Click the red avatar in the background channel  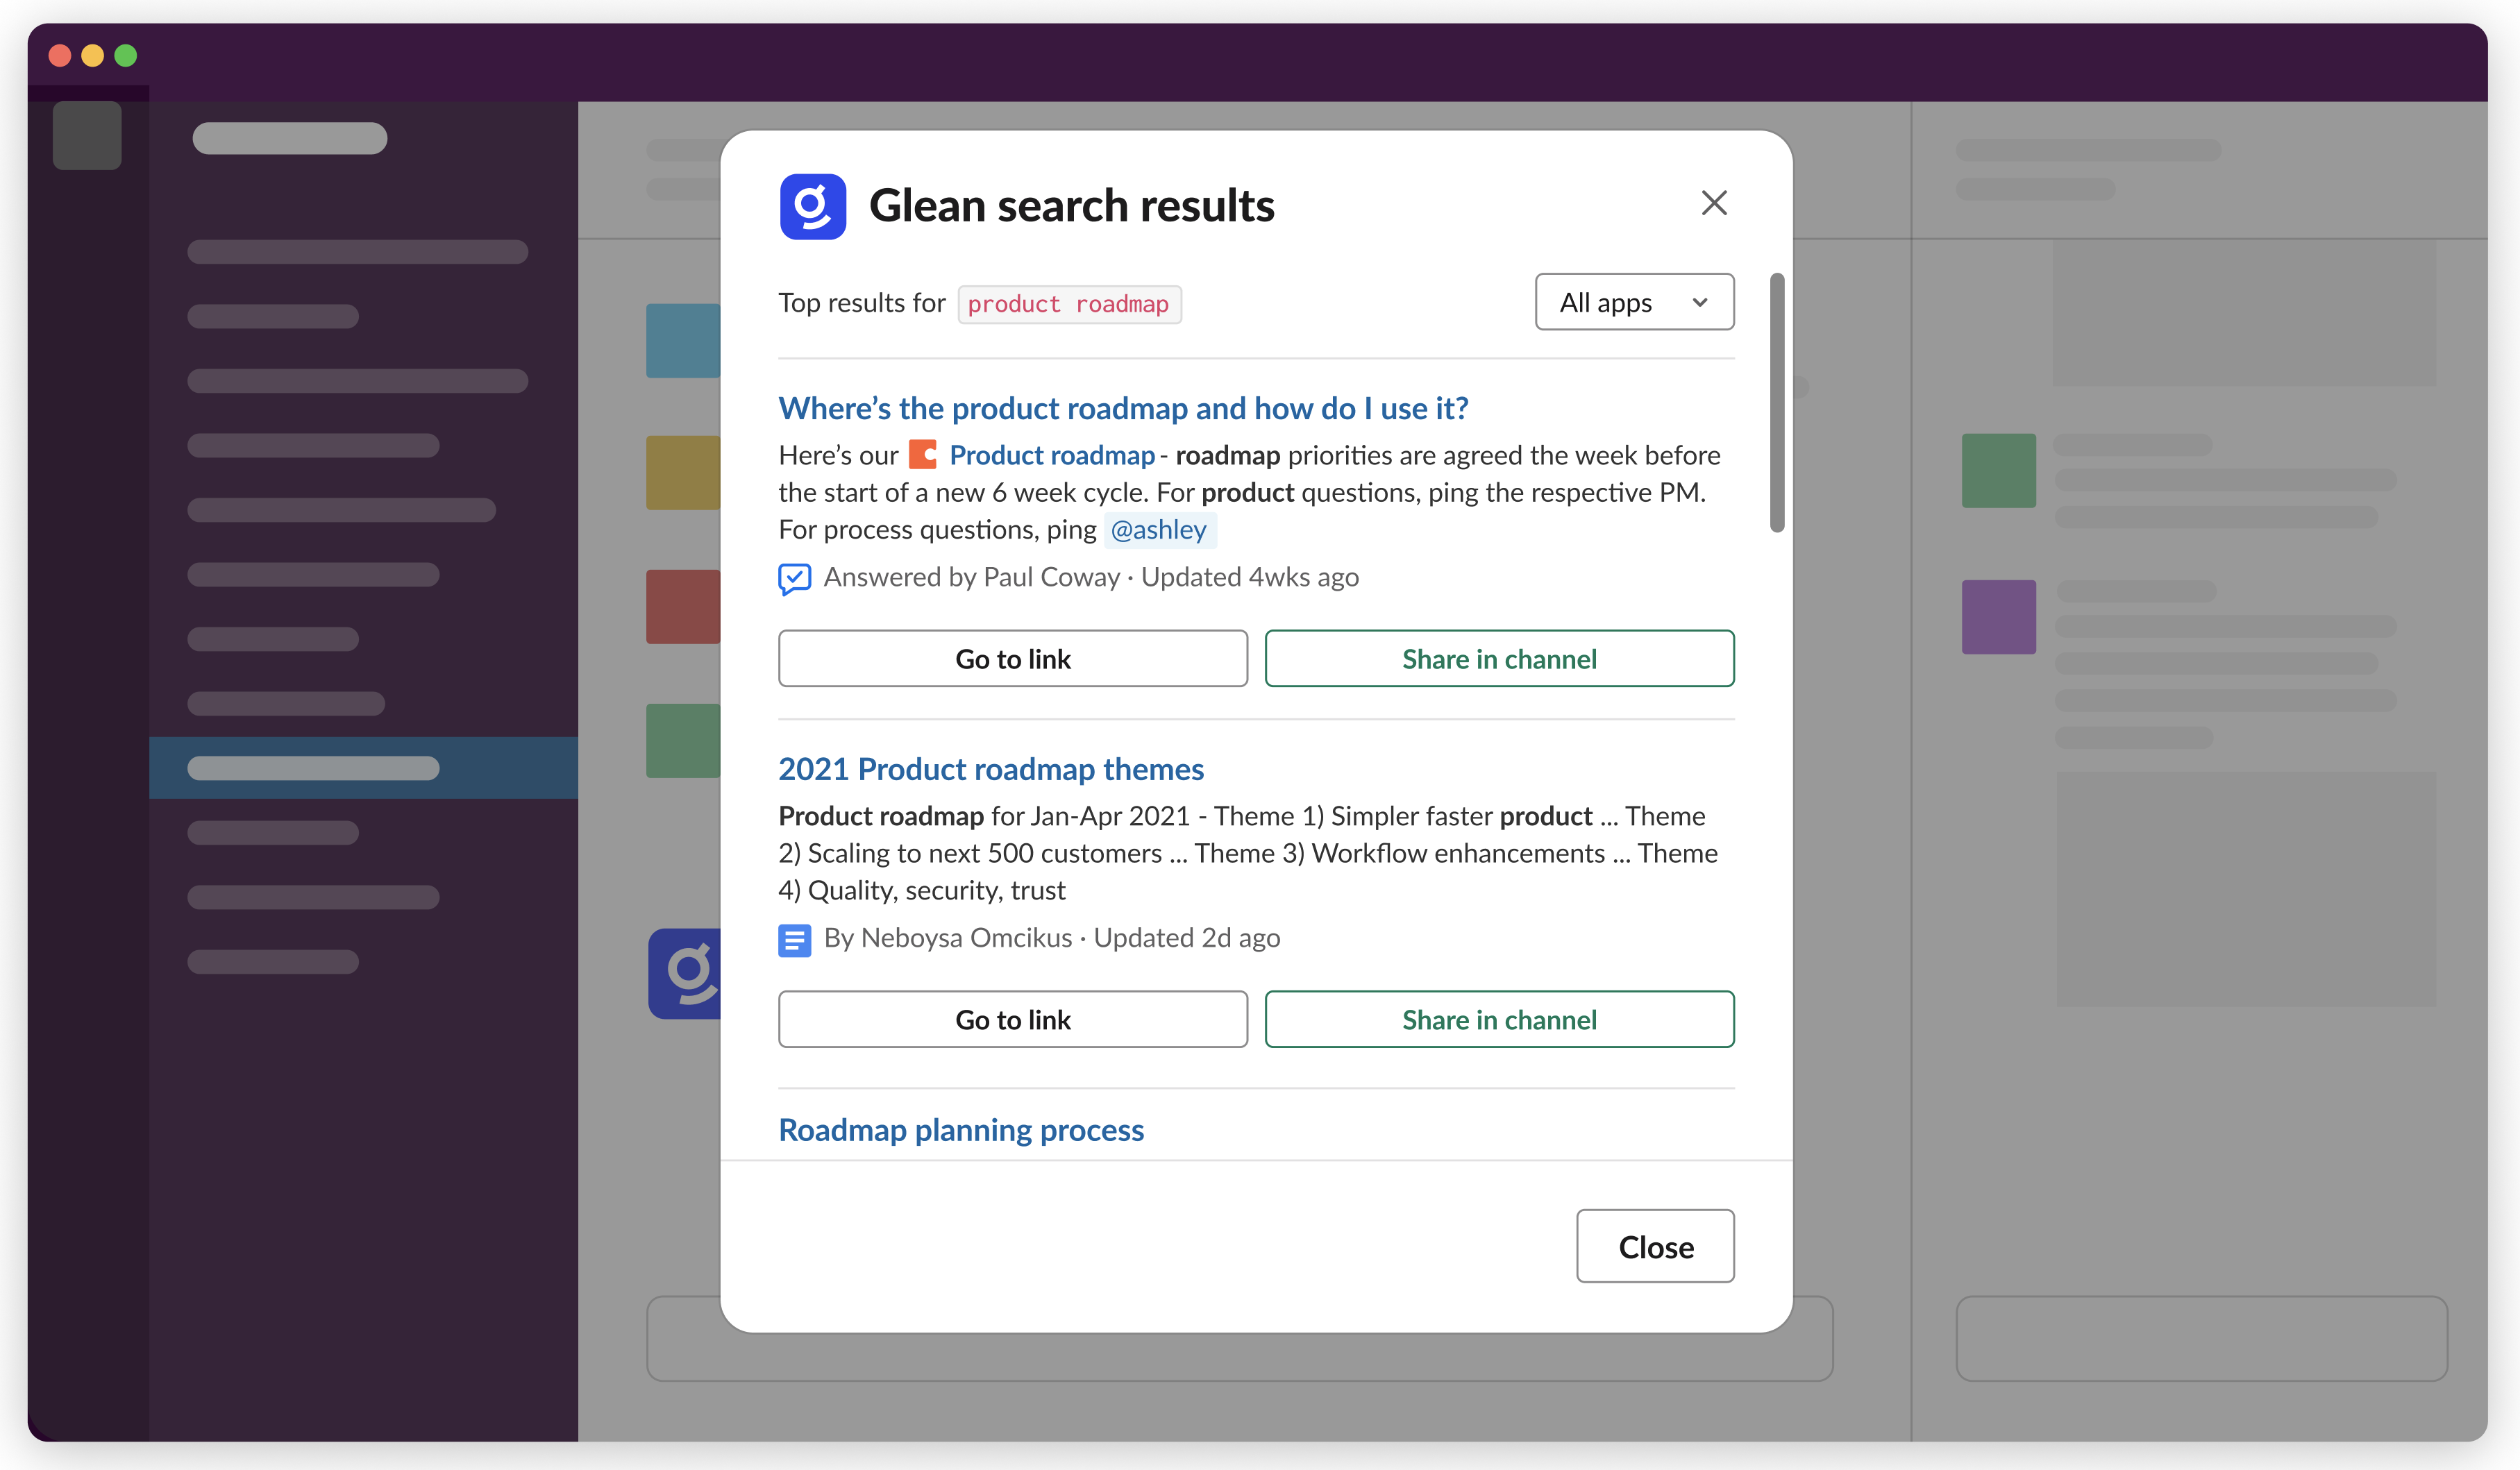(x=684, y=607)
